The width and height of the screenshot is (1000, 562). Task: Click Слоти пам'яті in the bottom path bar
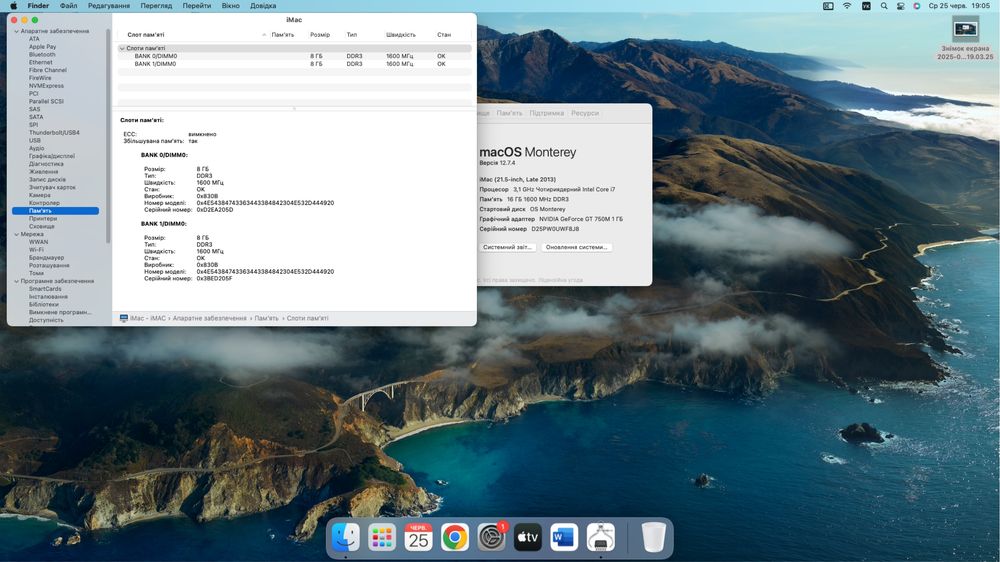[x=307, y=318]
